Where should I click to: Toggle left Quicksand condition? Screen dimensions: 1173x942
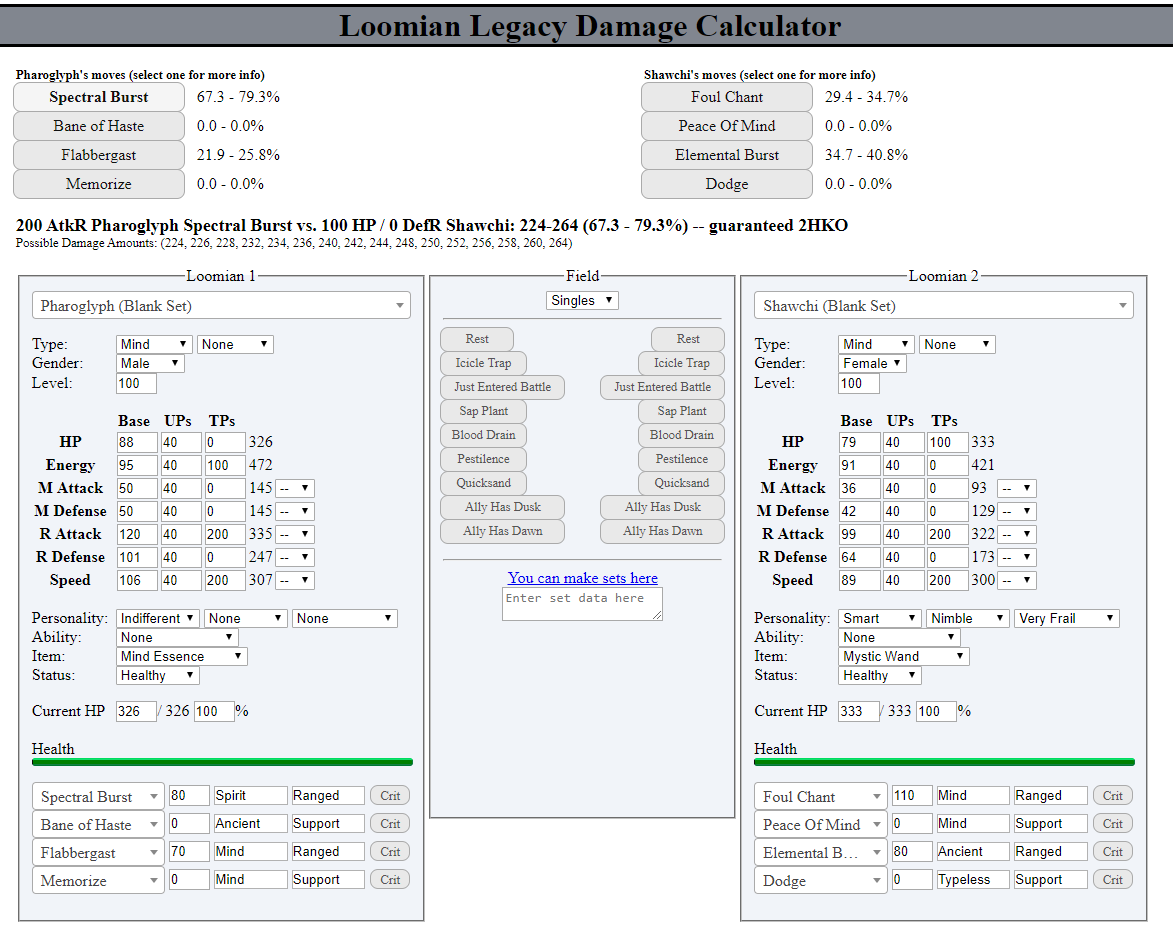click(x=483, y=483)
